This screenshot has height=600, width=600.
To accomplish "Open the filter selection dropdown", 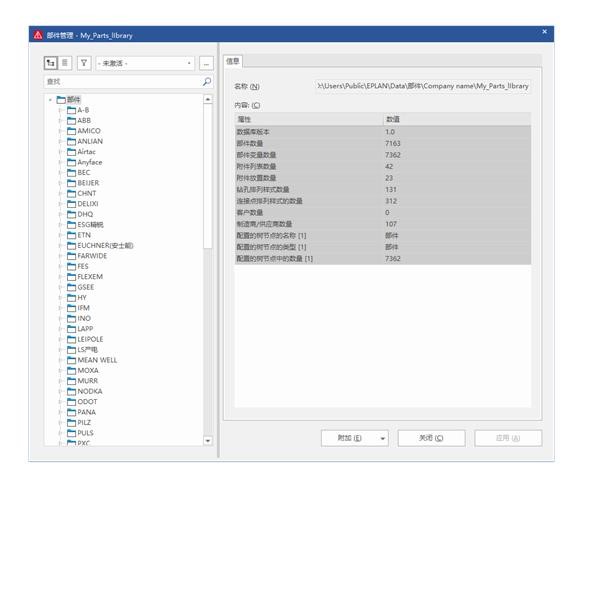I will [145, 63].
